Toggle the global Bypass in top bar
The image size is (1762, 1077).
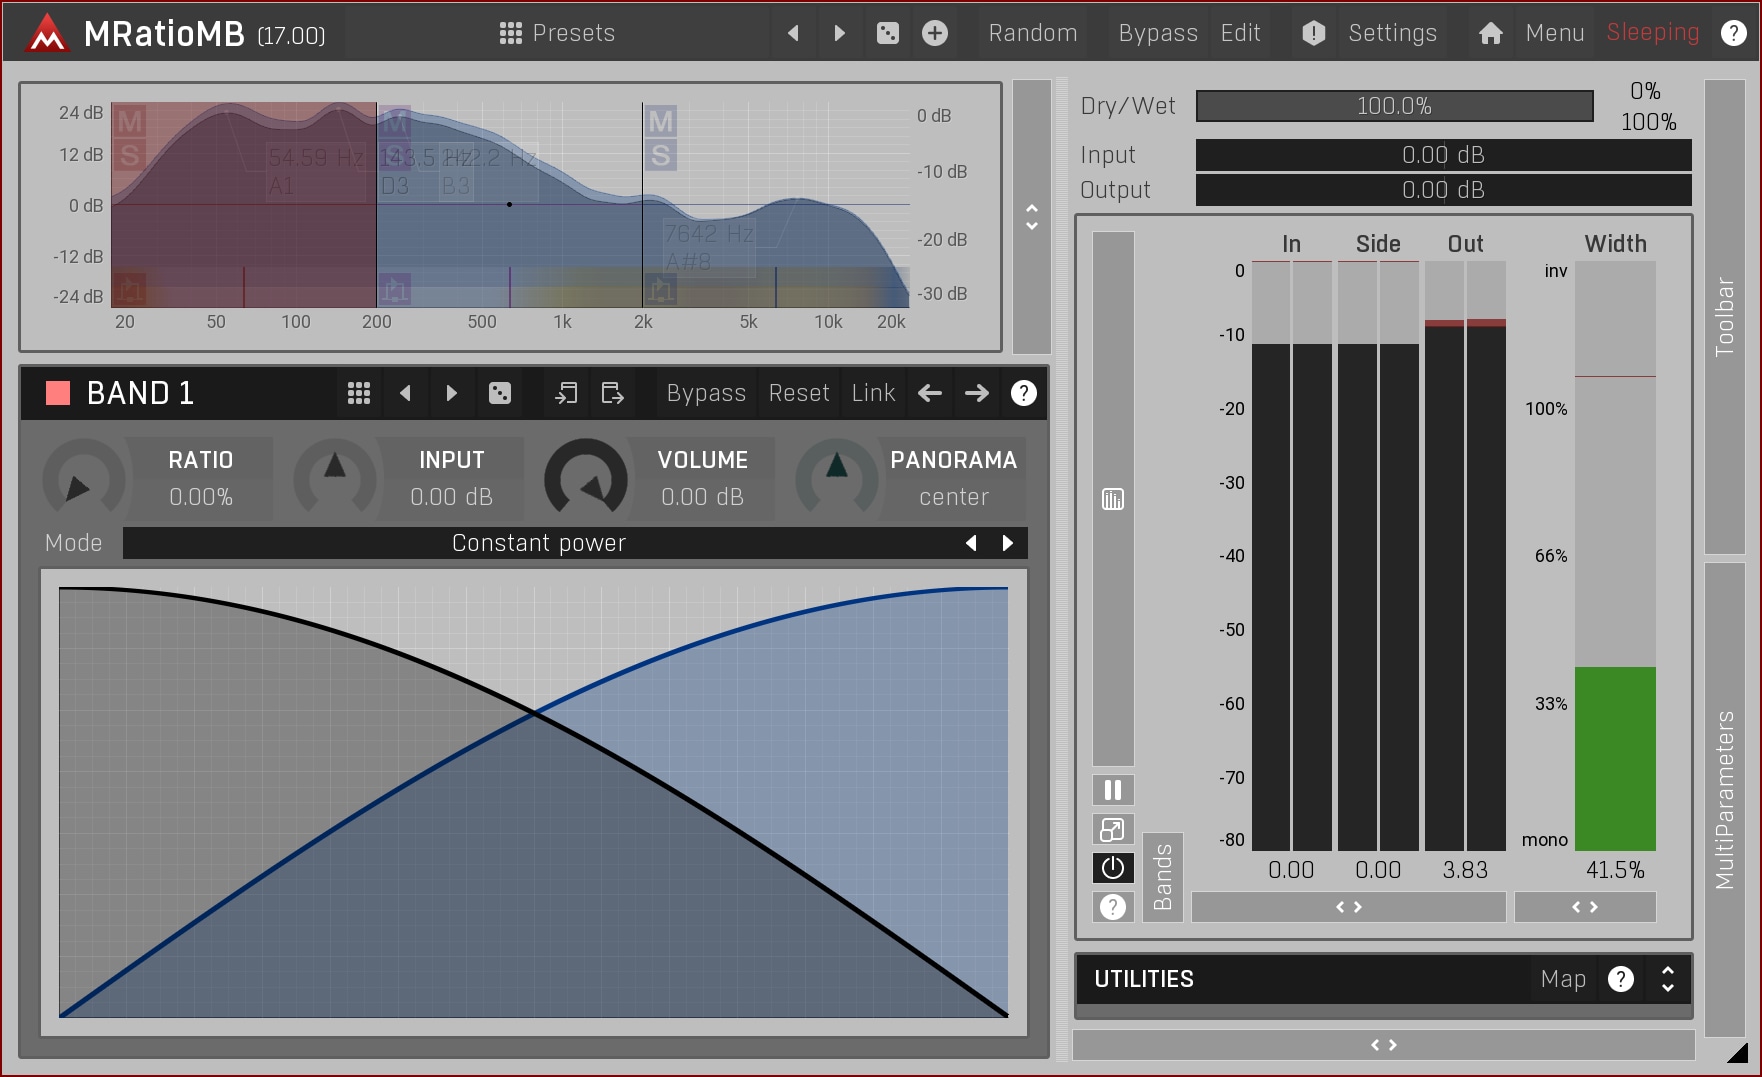[1157, 33]
